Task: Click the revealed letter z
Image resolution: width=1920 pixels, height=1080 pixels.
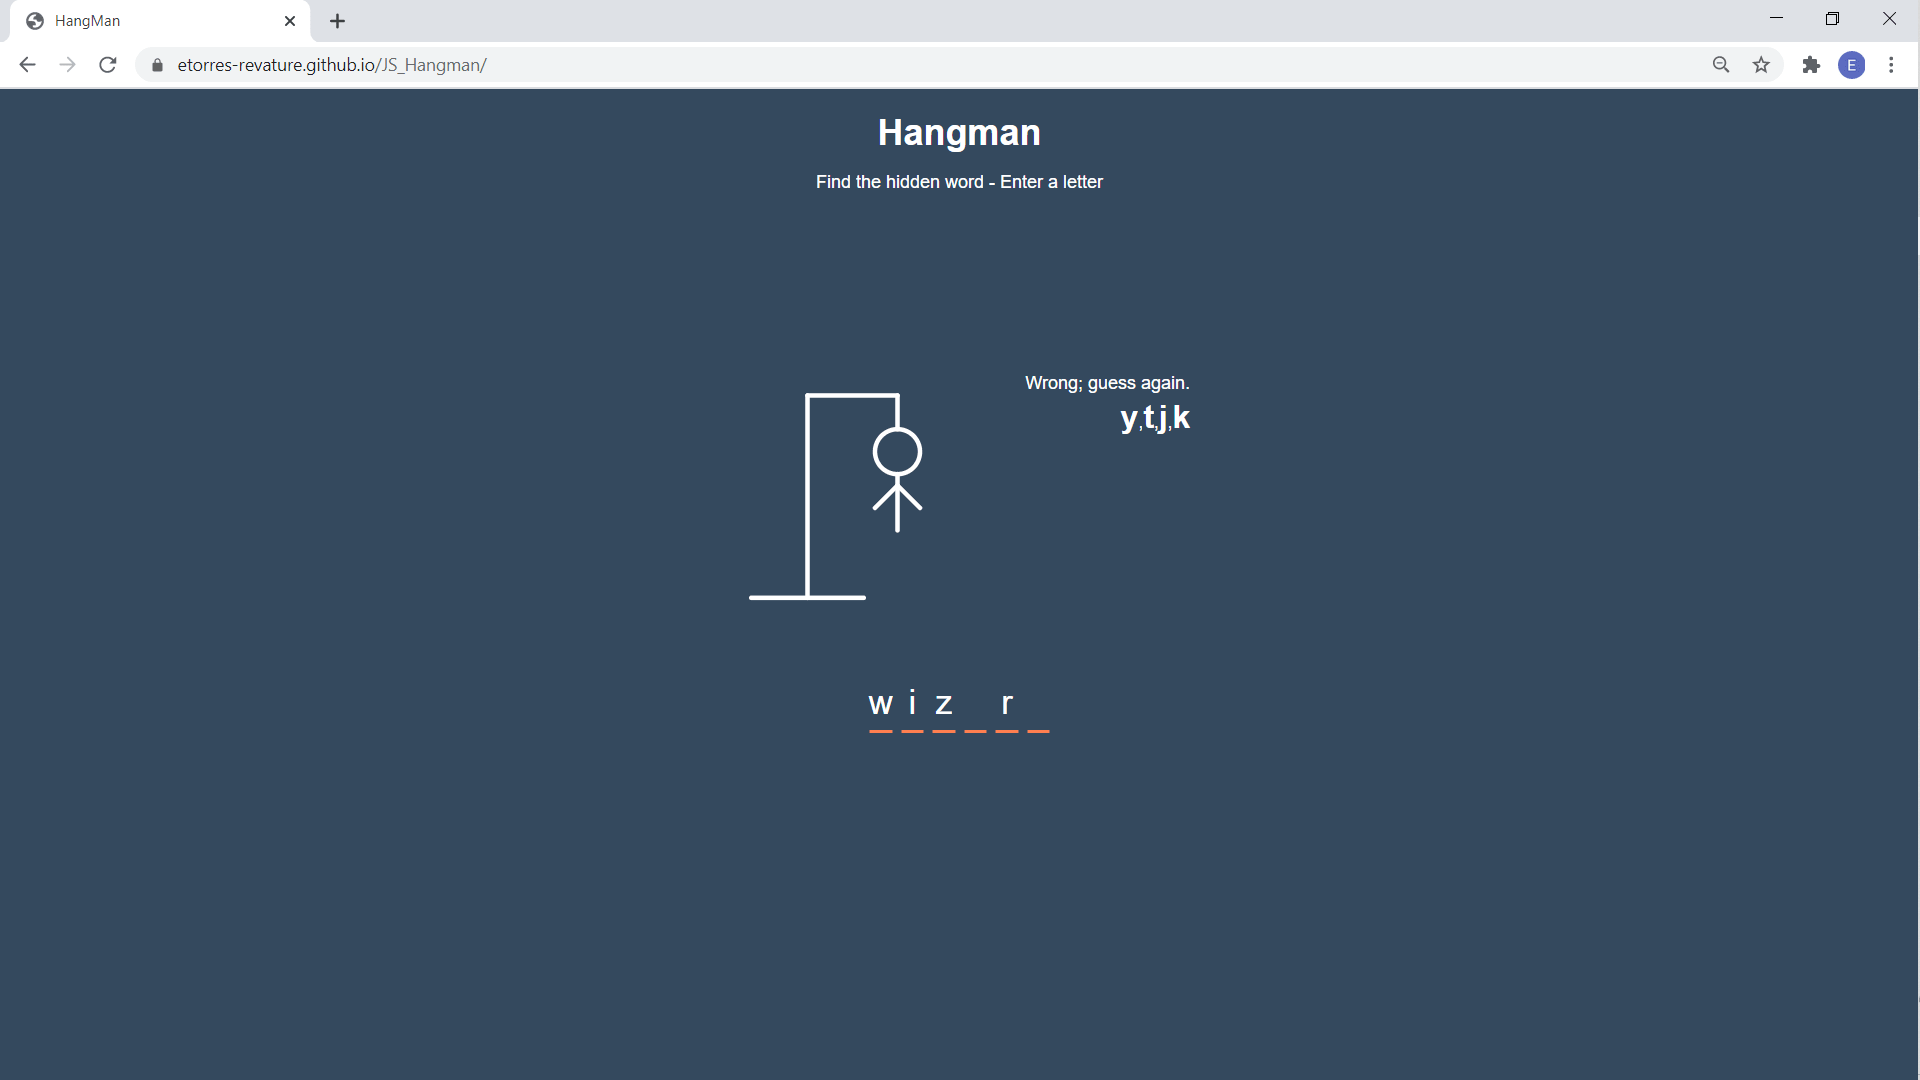Action: (x=944, y=704)
